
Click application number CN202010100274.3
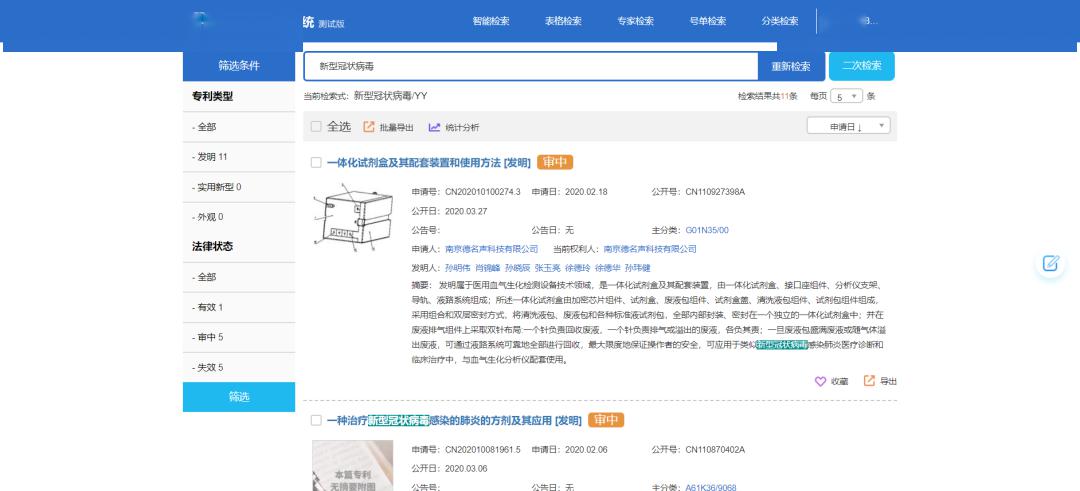point(483,191)
